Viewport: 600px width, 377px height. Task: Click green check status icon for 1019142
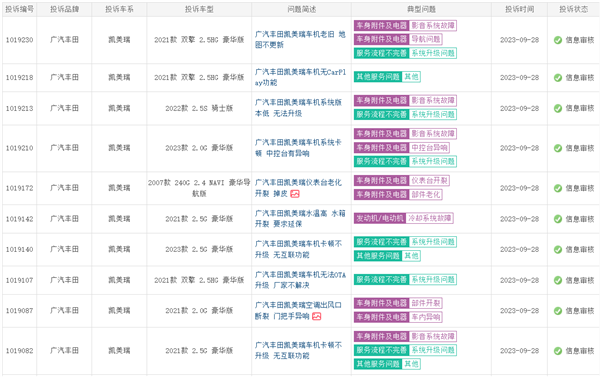coord(558,219)
